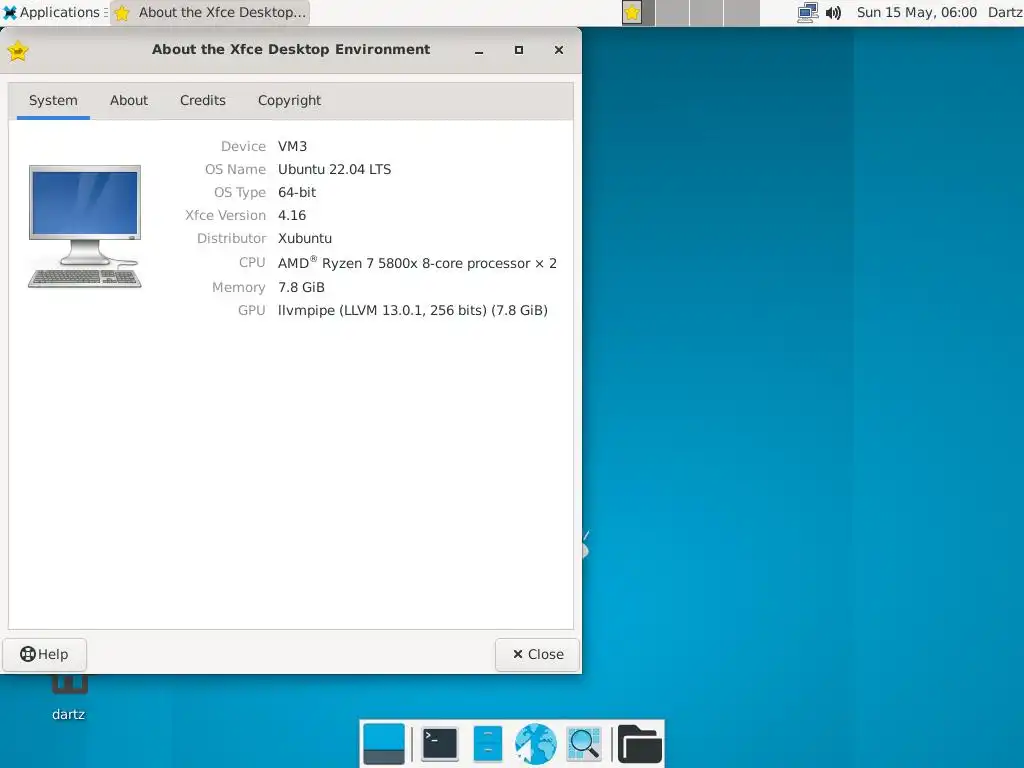1024x768 pixels.
Task: Open the home folder dock icon
Action: (639, 744)
